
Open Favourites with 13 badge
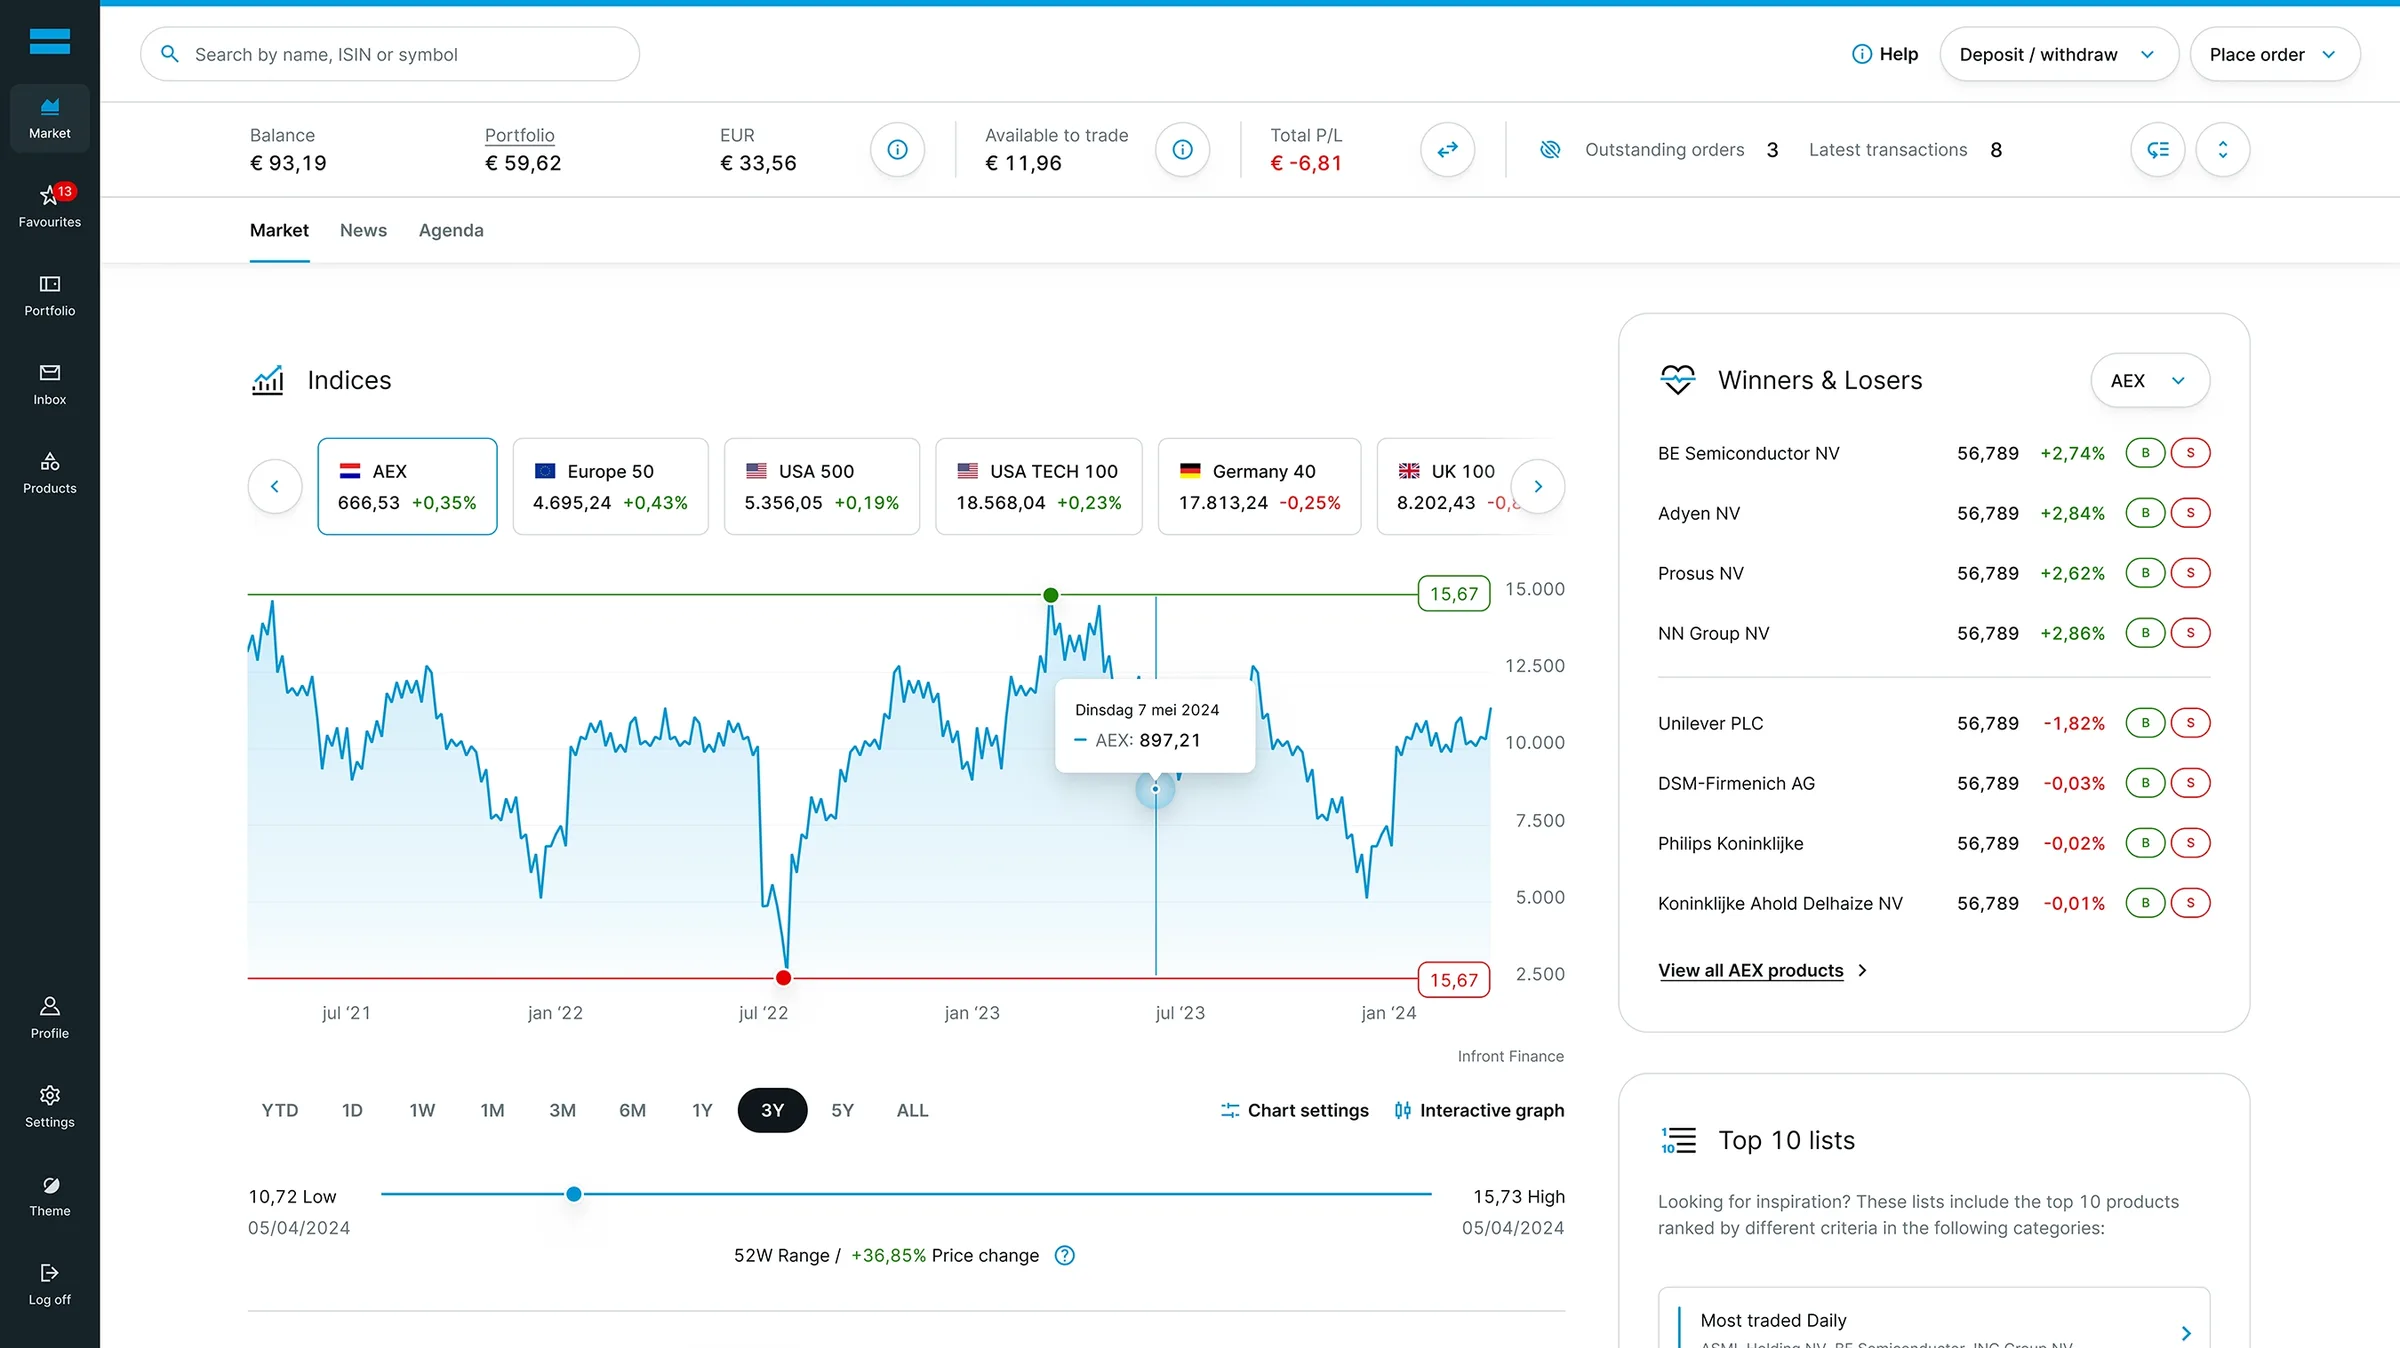pos(49,206)
